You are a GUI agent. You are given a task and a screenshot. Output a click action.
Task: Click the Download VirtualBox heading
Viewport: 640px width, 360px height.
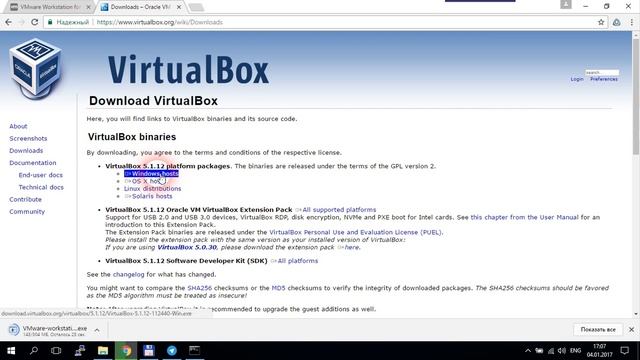(x=153, y=101)
